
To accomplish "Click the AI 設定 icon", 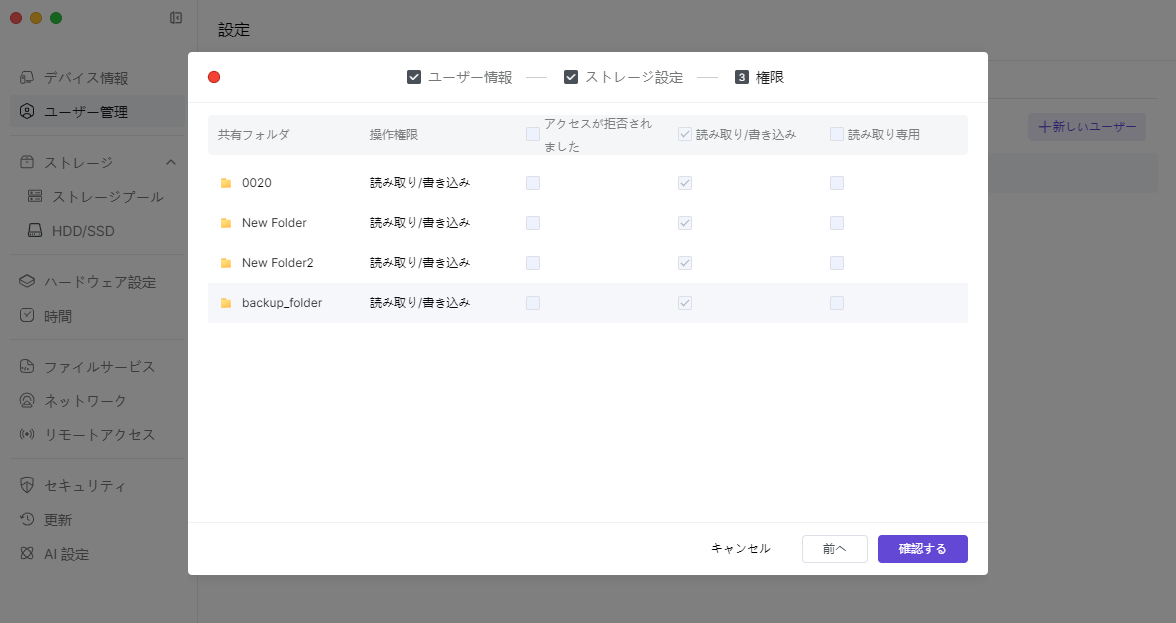I will pos(27,554).
